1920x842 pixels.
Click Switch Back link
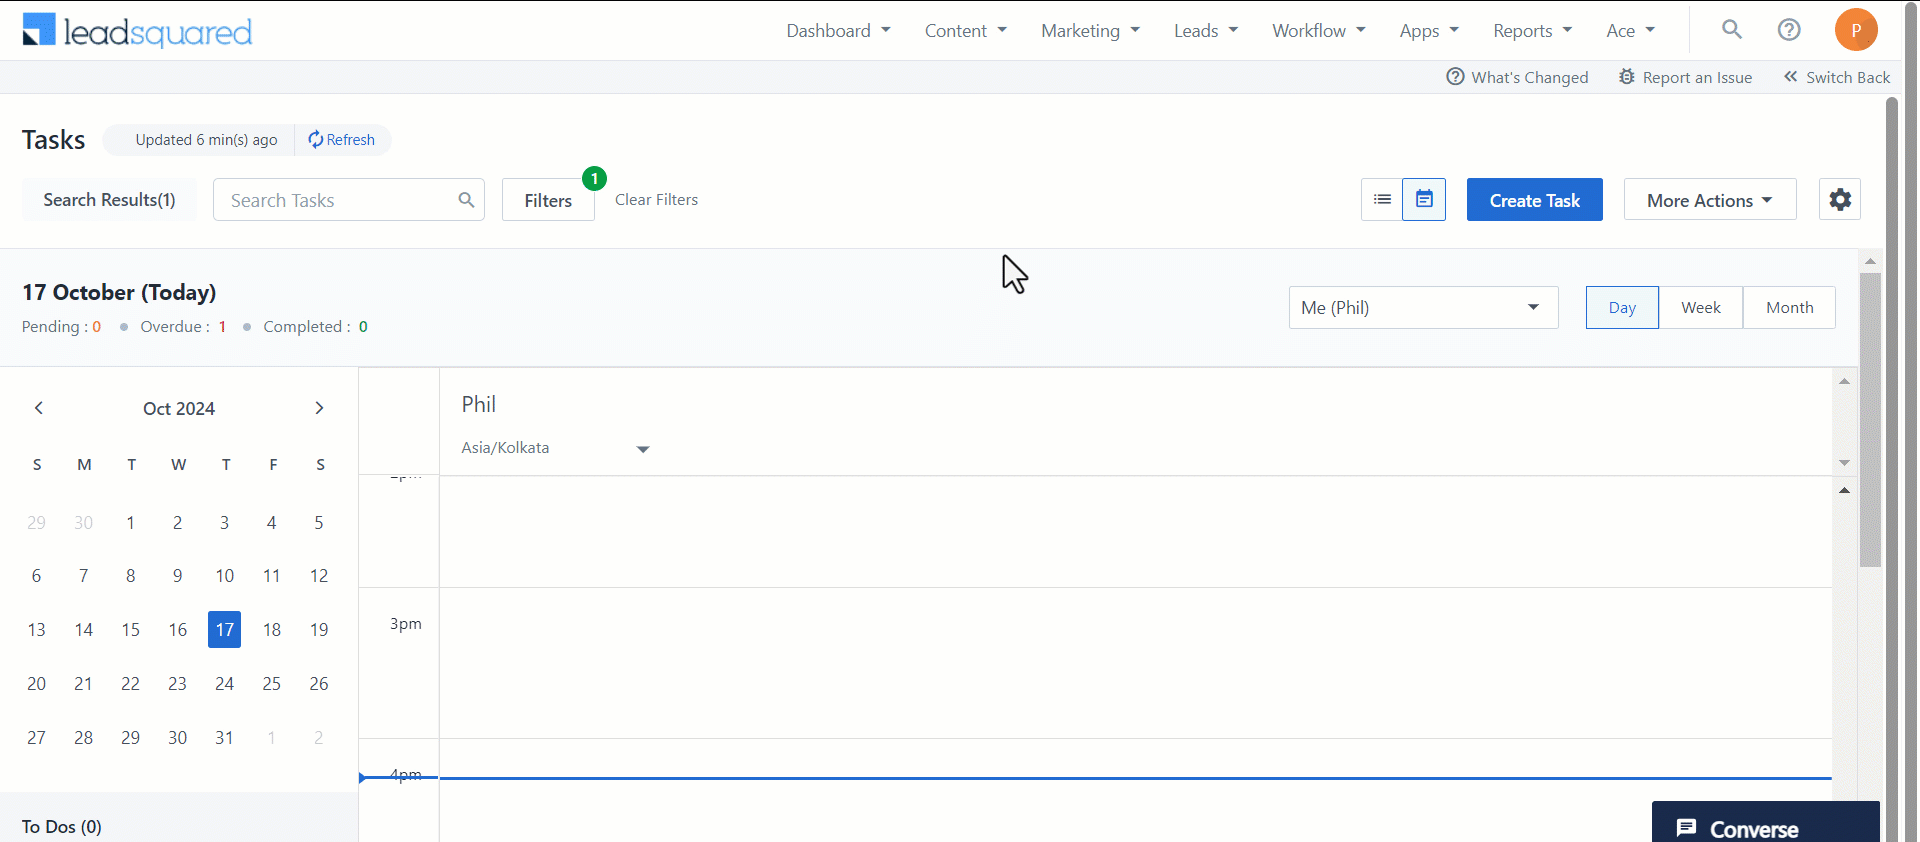(x=1837, y=77)
